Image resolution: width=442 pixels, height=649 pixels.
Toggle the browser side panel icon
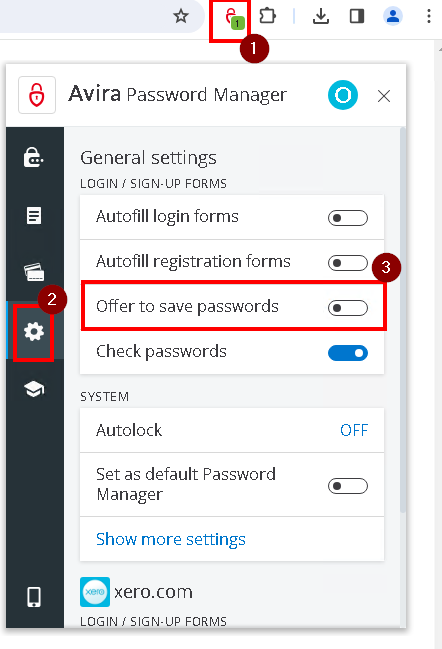tap(357, 17)
